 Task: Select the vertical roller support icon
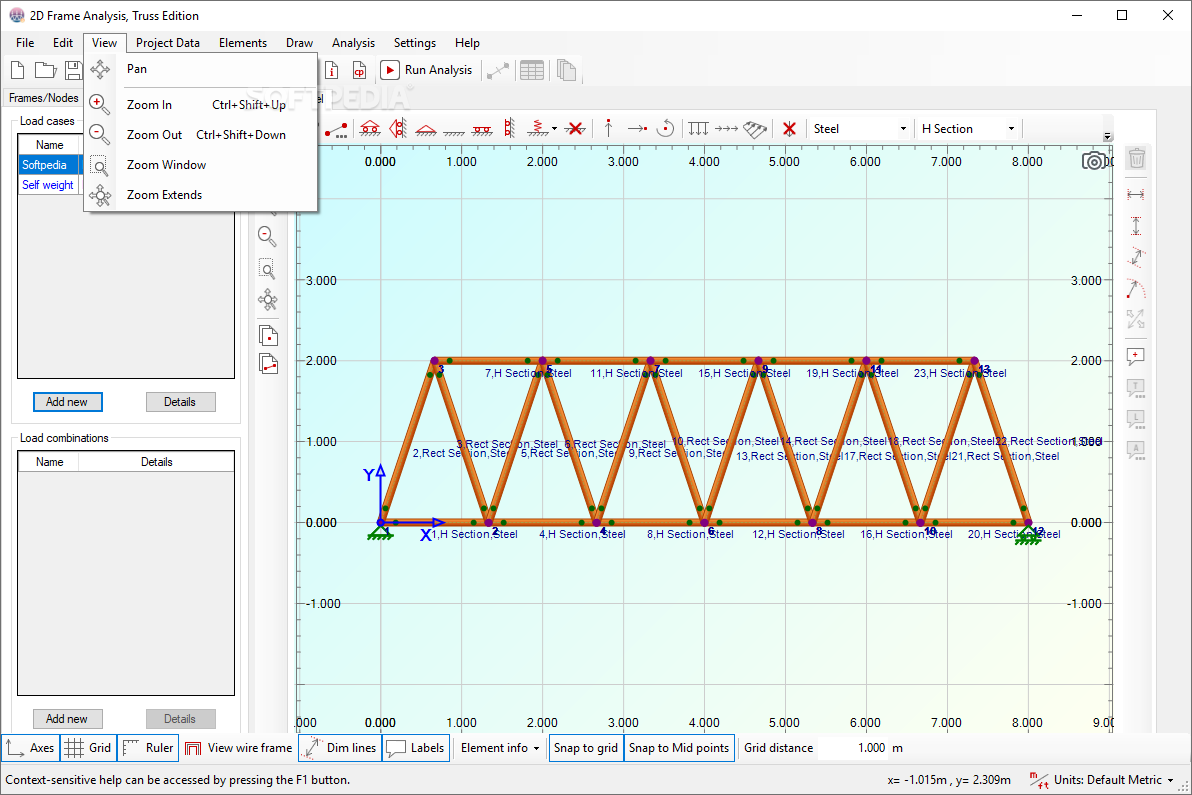(x=398, y=129)
